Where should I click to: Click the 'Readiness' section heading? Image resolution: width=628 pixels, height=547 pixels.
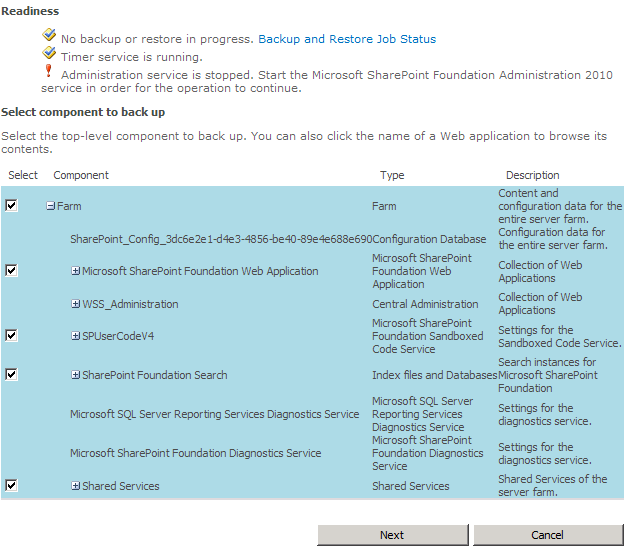click(30, 11)
